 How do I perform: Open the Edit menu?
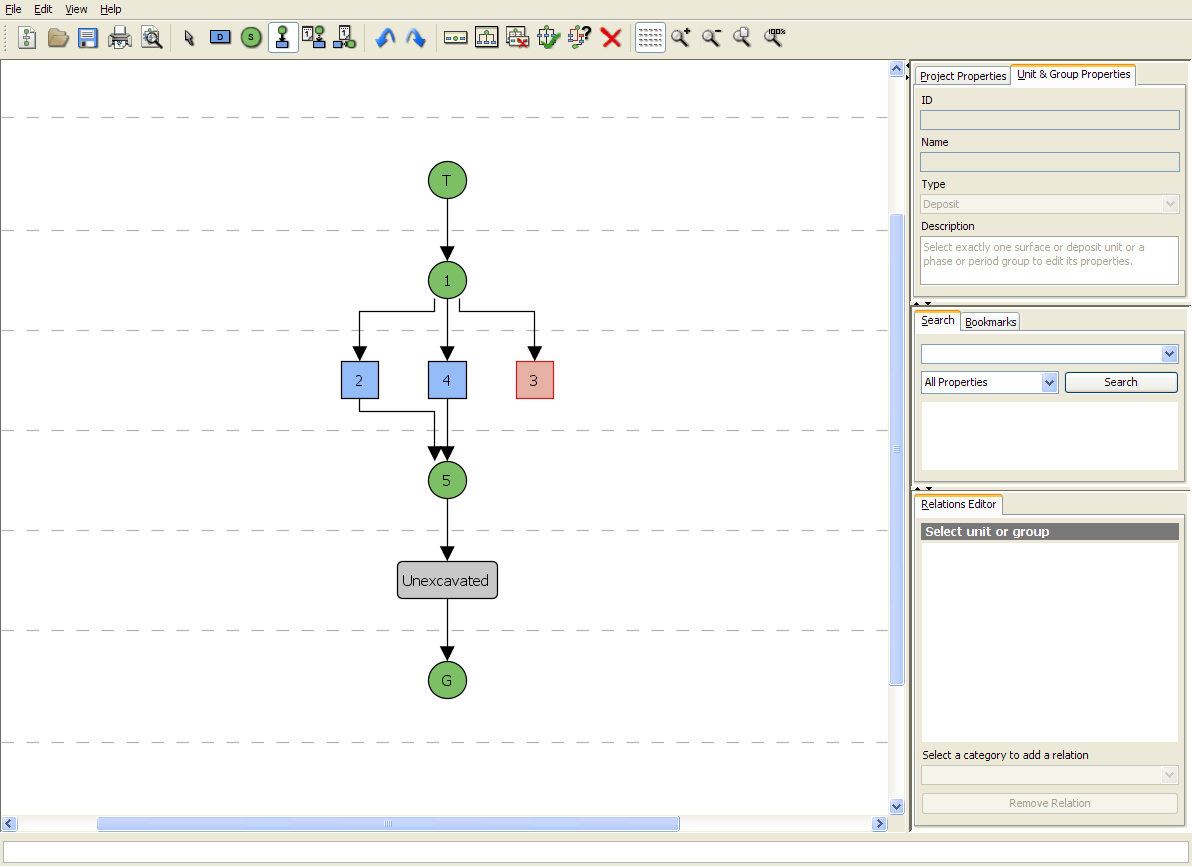tap(43, 9)
